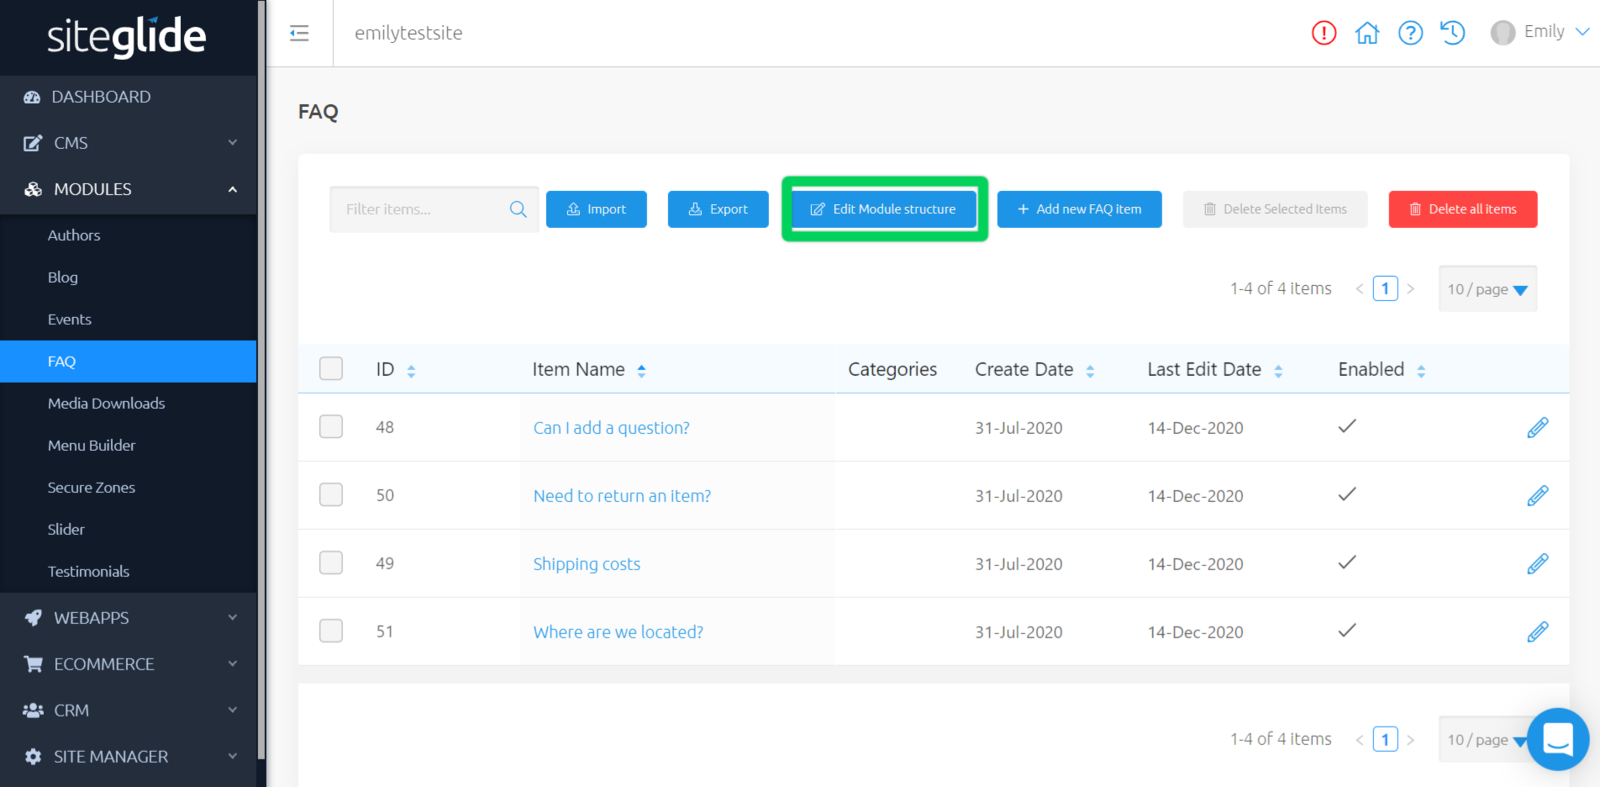1600x787 pixels.
Task: Open the Emily user account dropdown
Action: 1540,32
